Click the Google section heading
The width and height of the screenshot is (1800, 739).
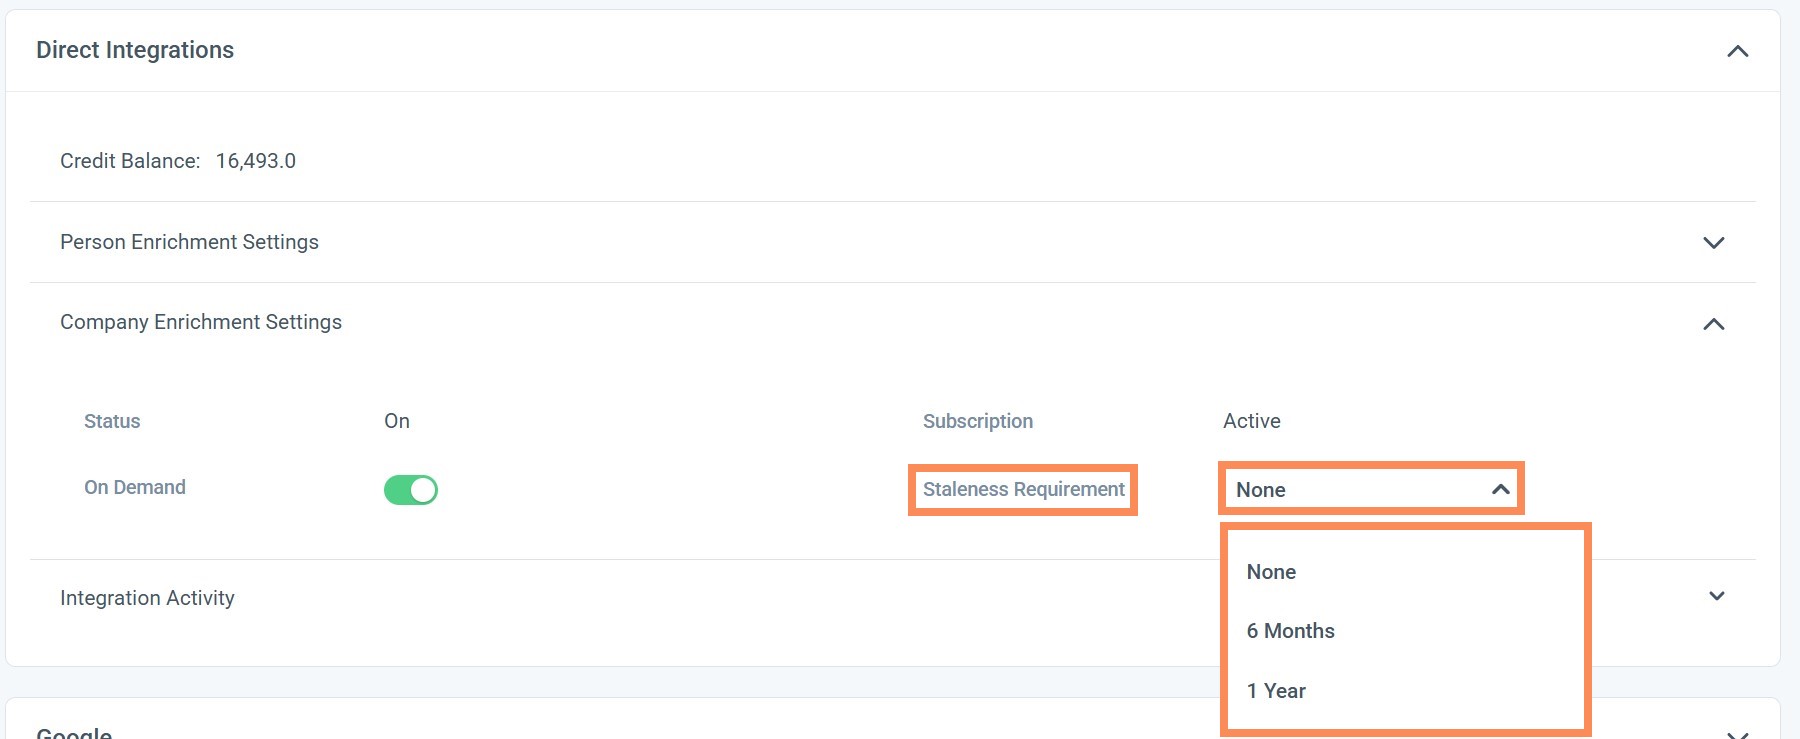tap(74, 733)
